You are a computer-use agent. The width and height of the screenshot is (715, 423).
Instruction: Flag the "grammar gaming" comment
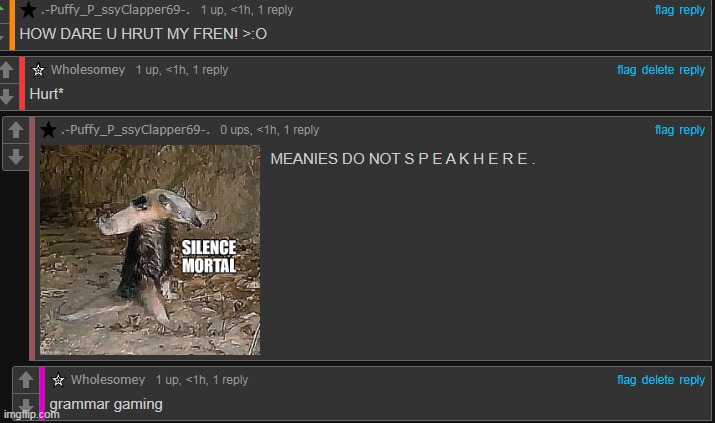(626, 380)
